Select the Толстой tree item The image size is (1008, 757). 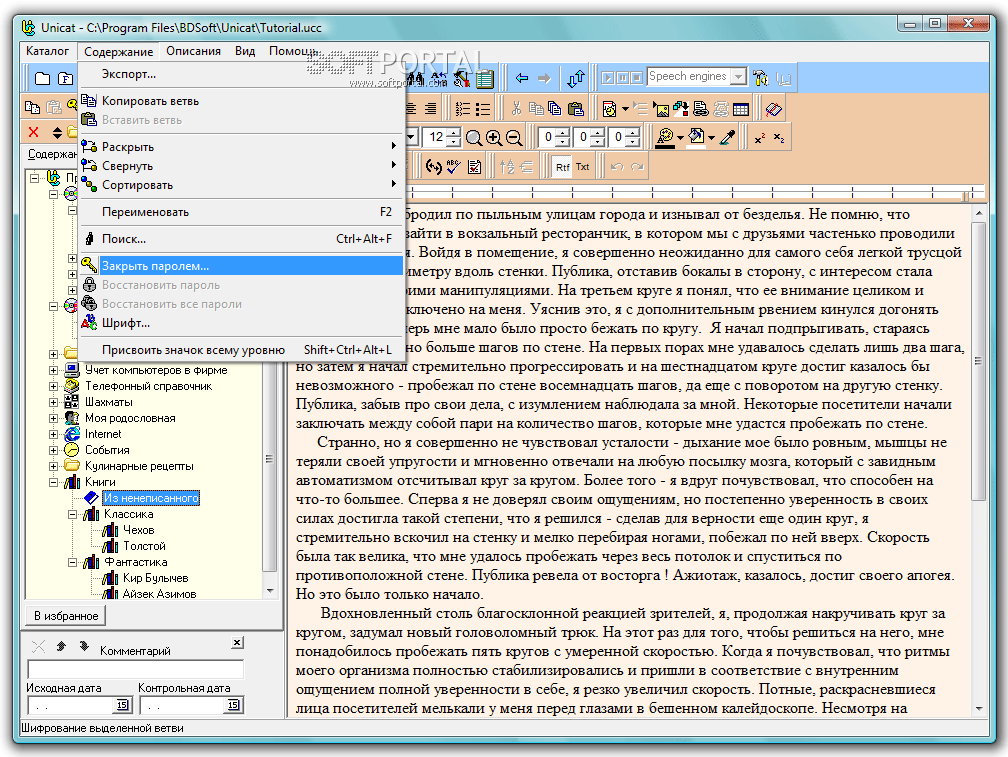coord(145,546)
